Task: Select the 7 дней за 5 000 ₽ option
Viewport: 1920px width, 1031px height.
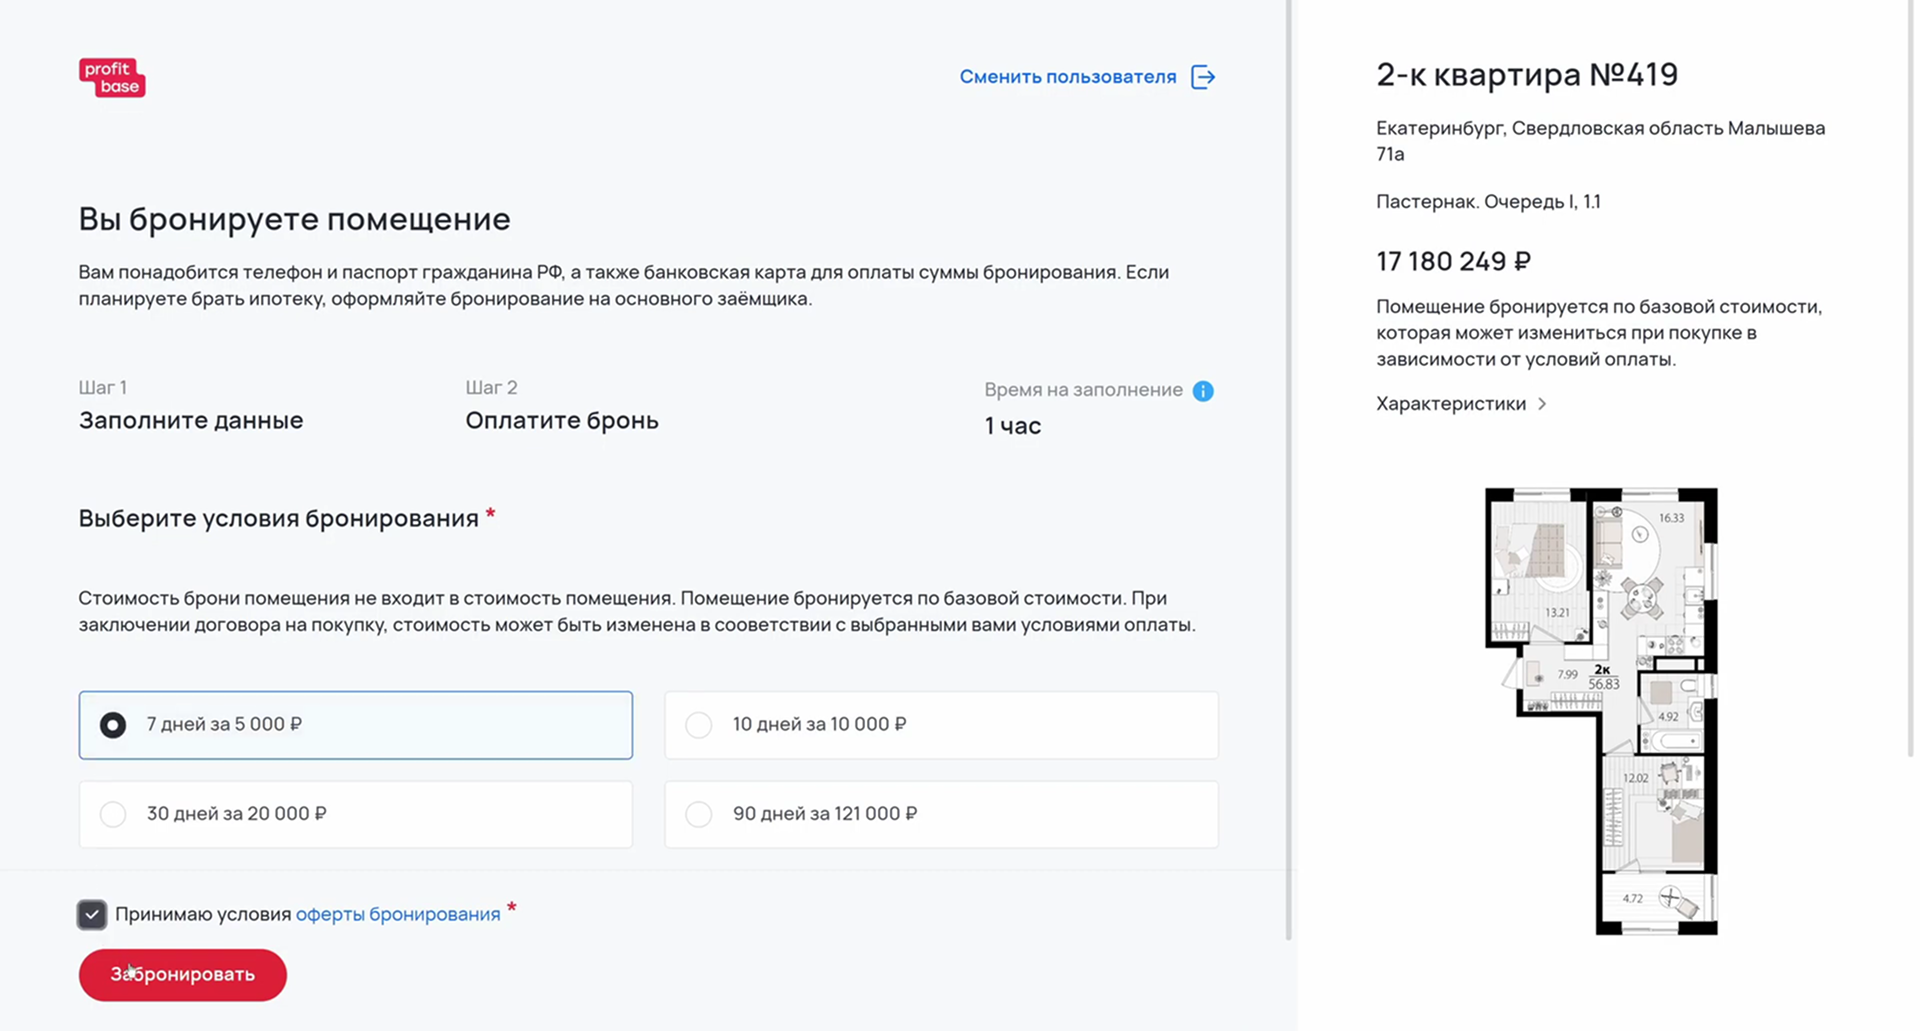Action: tap(355, 725)
